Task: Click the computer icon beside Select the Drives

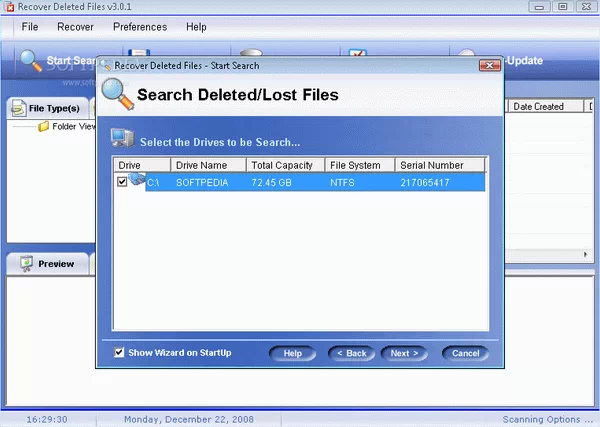Action: [x=122, y=138]
